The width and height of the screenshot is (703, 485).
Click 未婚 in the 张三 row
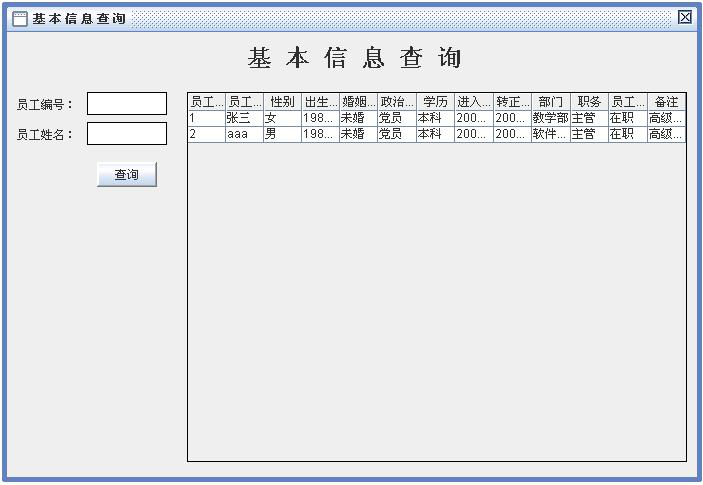[359, 118]
